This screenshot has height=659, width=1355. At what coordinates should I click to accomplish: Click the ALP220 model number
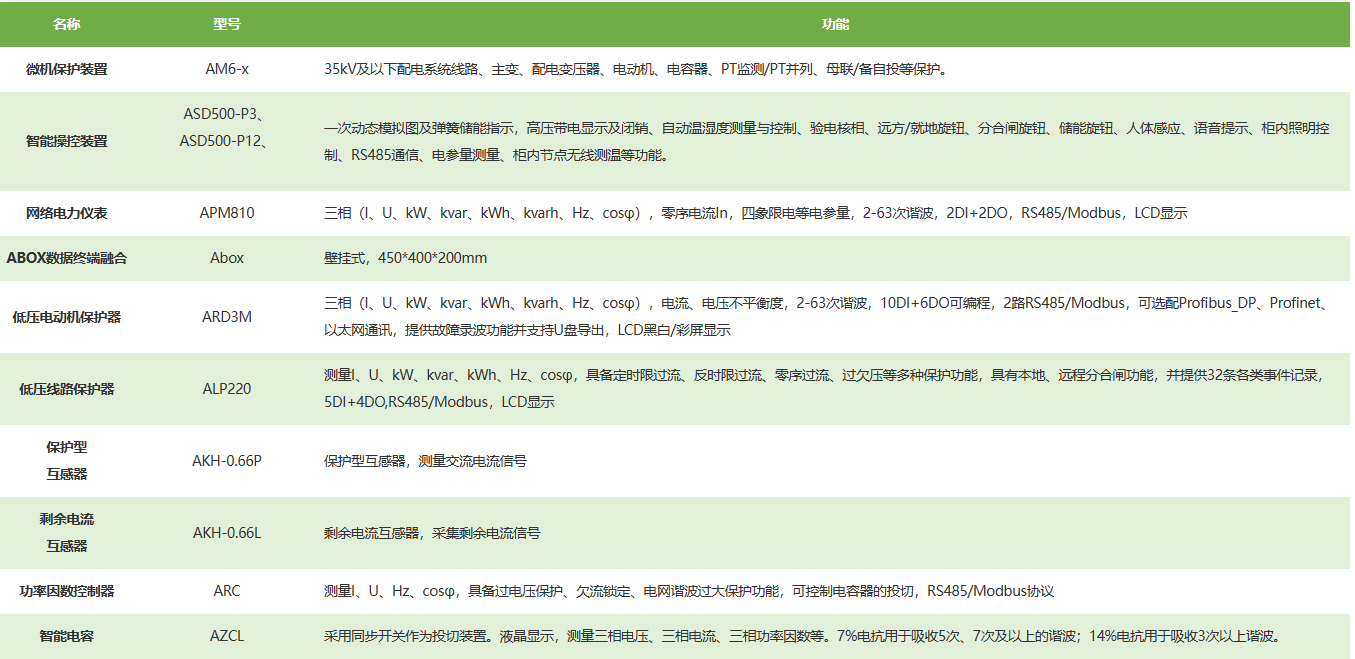point(227,389)
